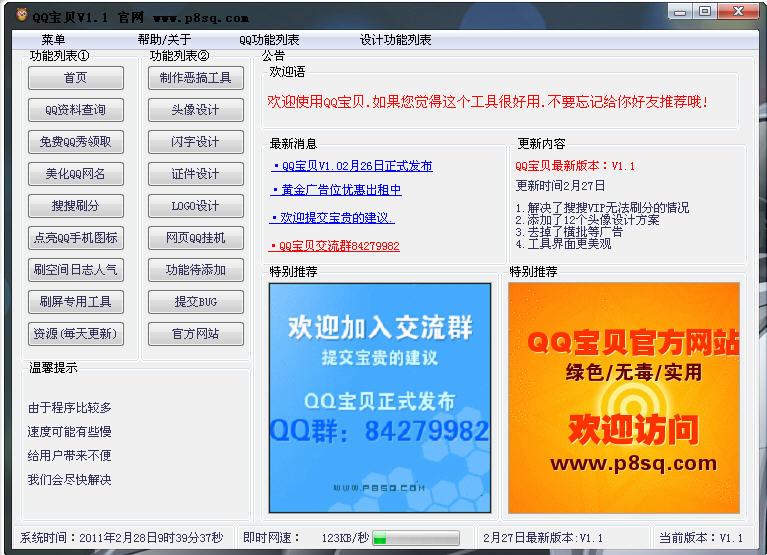Image resolution: width=767 pixels, height=555 pixels.
Task: Click tip text 给用户带来不便
Action: point(69,456)
